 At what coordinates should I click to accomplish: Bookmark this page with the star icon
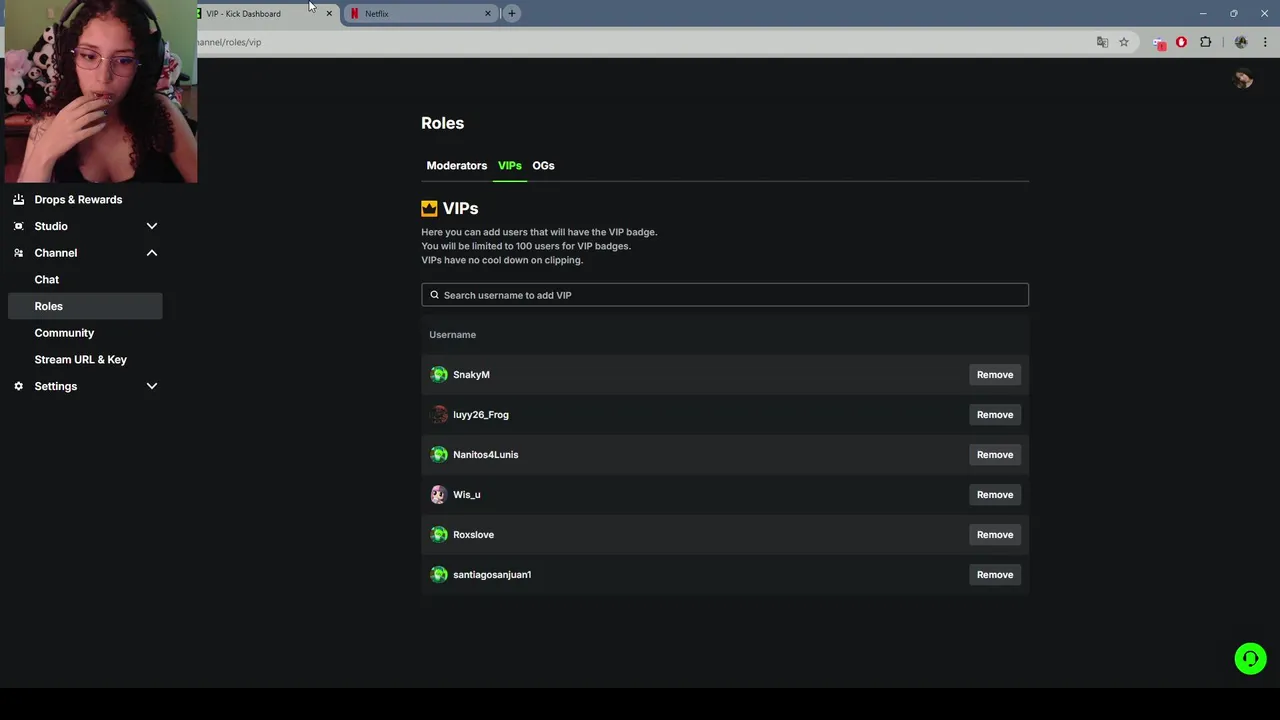pyautogui.click(x=1124, y=42)
